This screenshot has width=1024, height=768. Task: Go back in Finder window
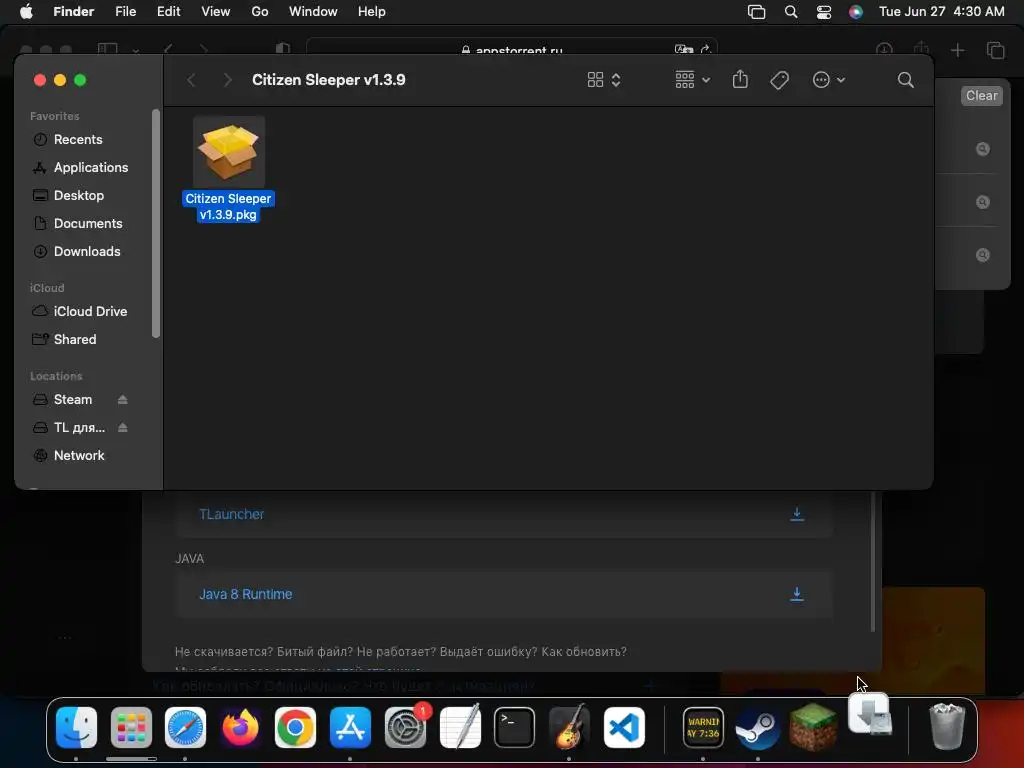[191, 80]
